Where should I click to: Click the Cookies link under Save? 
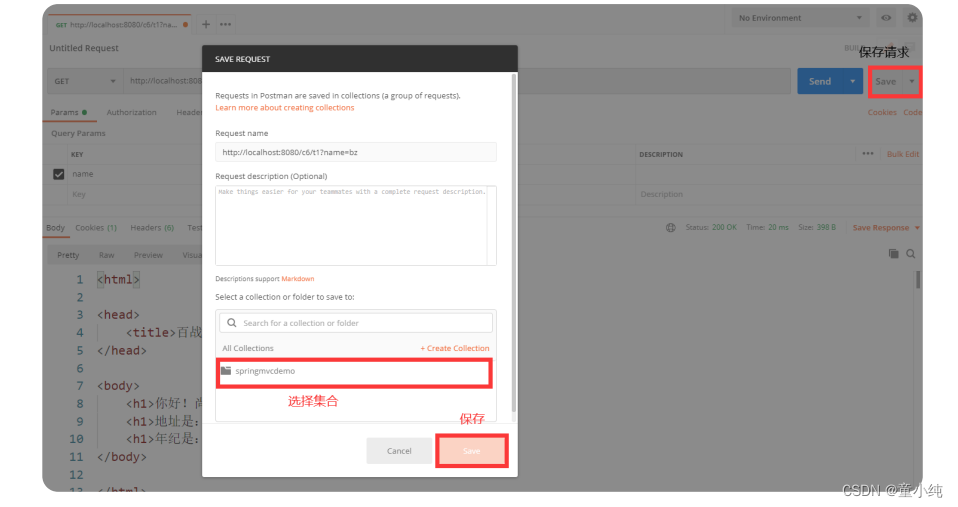pos(882,112)
